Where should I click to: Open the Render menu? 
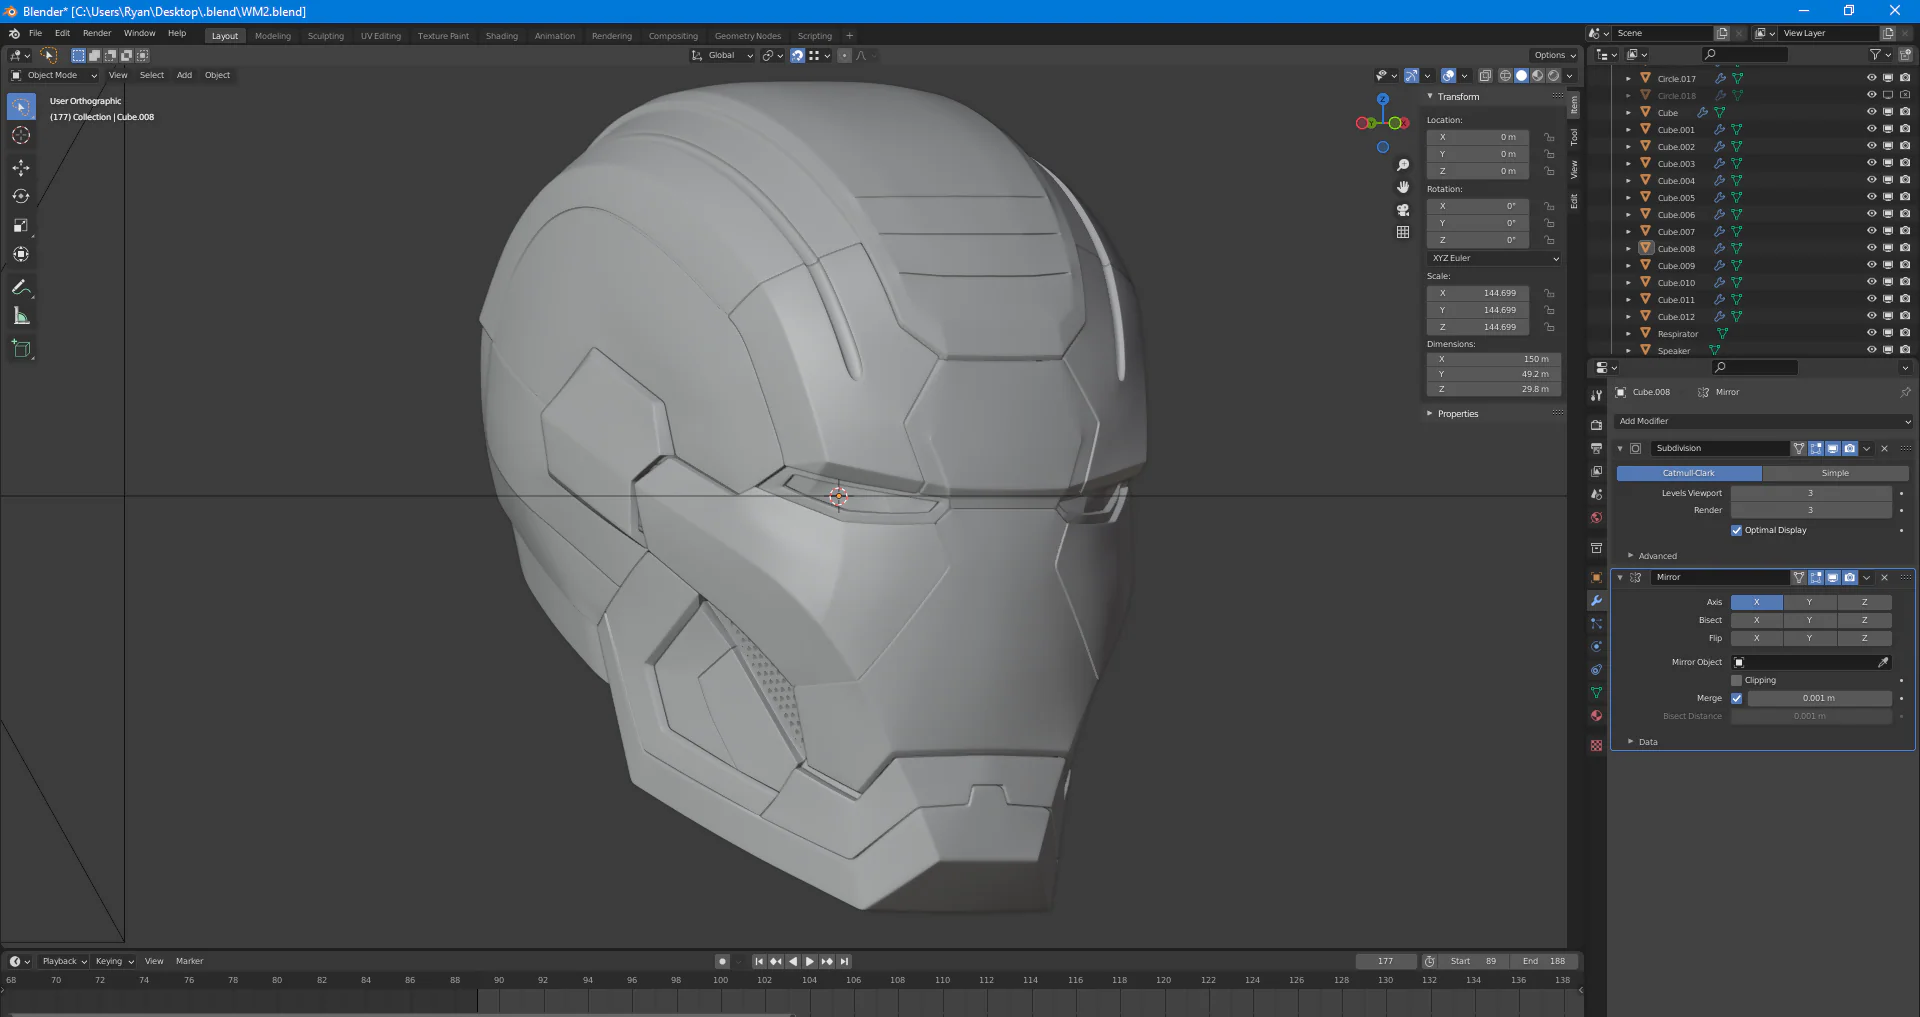[97, 33]
